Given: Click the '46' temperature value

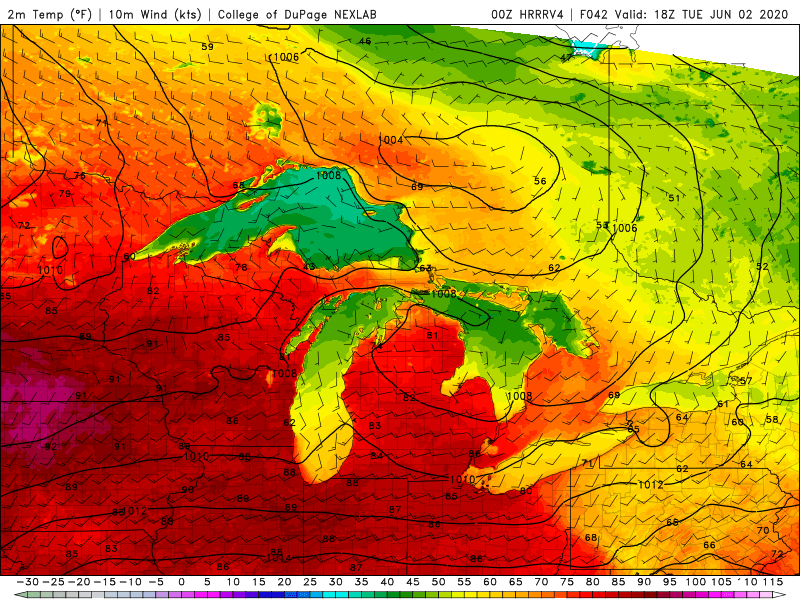Looking at the screenshot, I should click(x=365, y=41).
